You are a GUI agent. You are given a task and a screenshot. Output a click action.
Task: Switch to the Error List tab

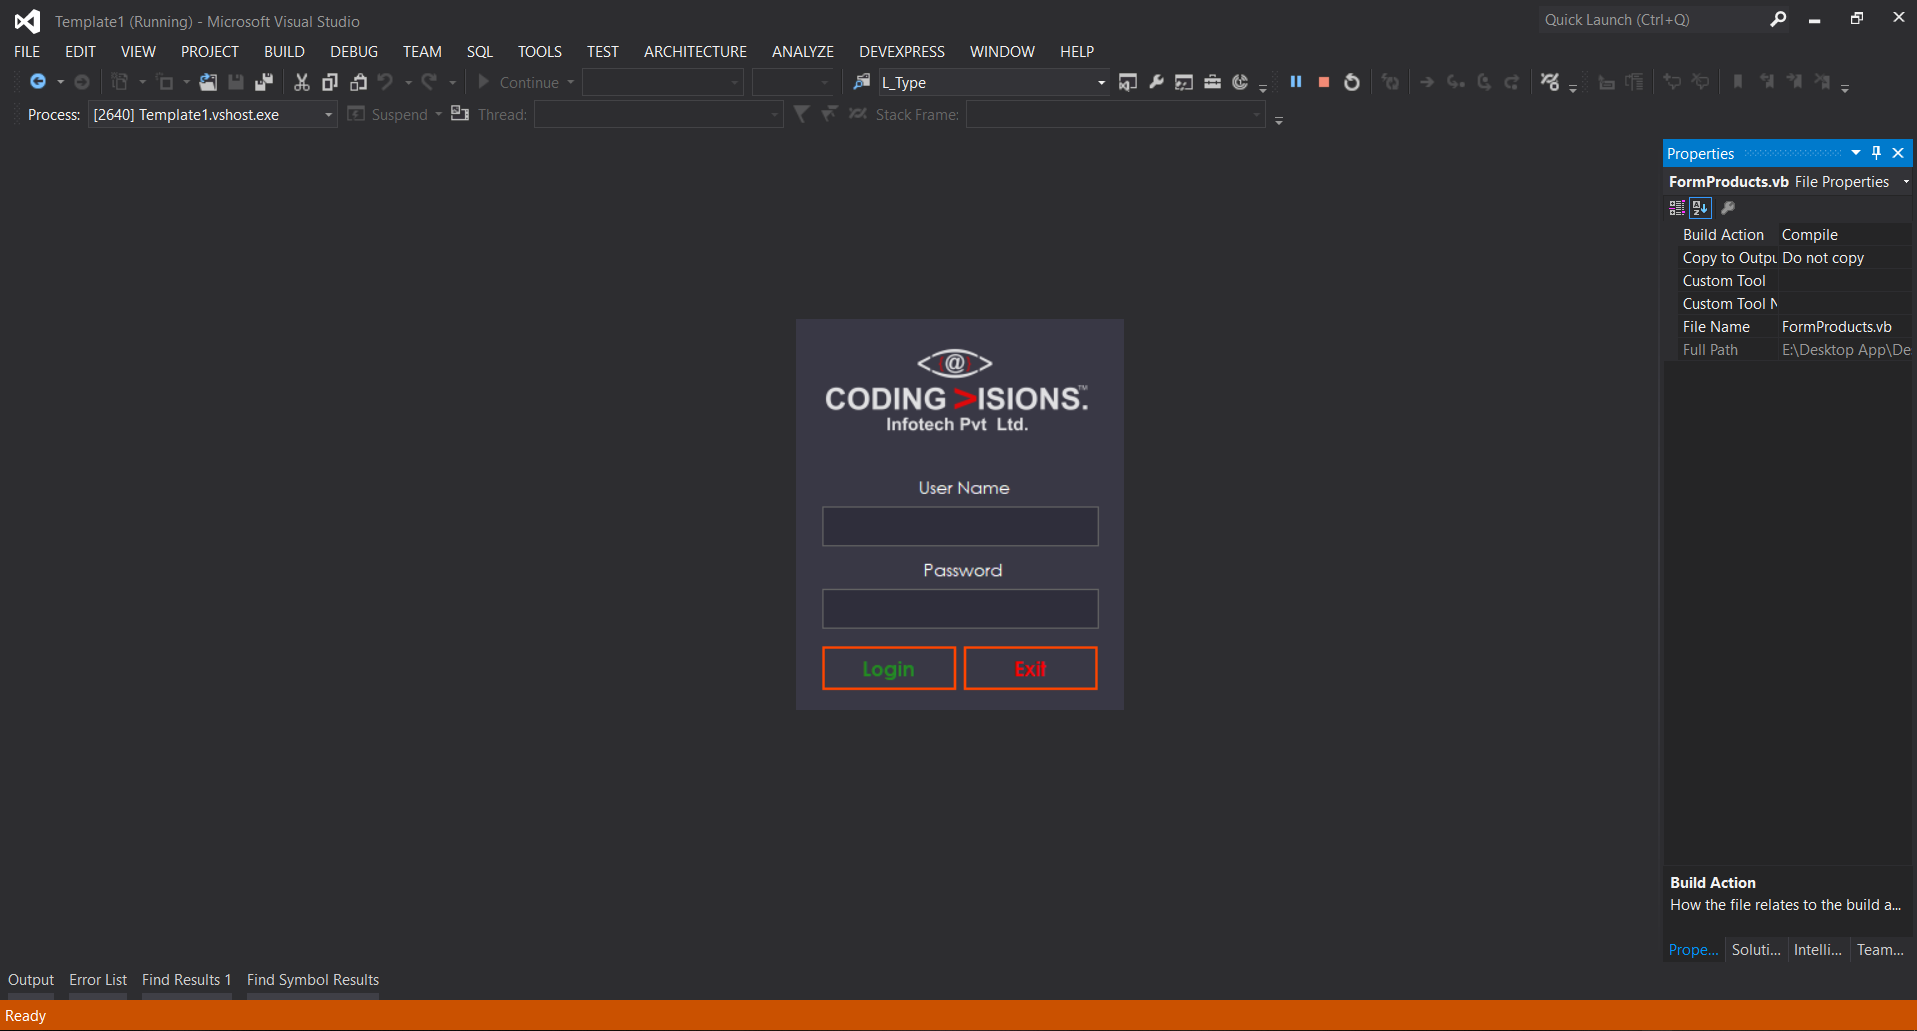coord(98,980)
